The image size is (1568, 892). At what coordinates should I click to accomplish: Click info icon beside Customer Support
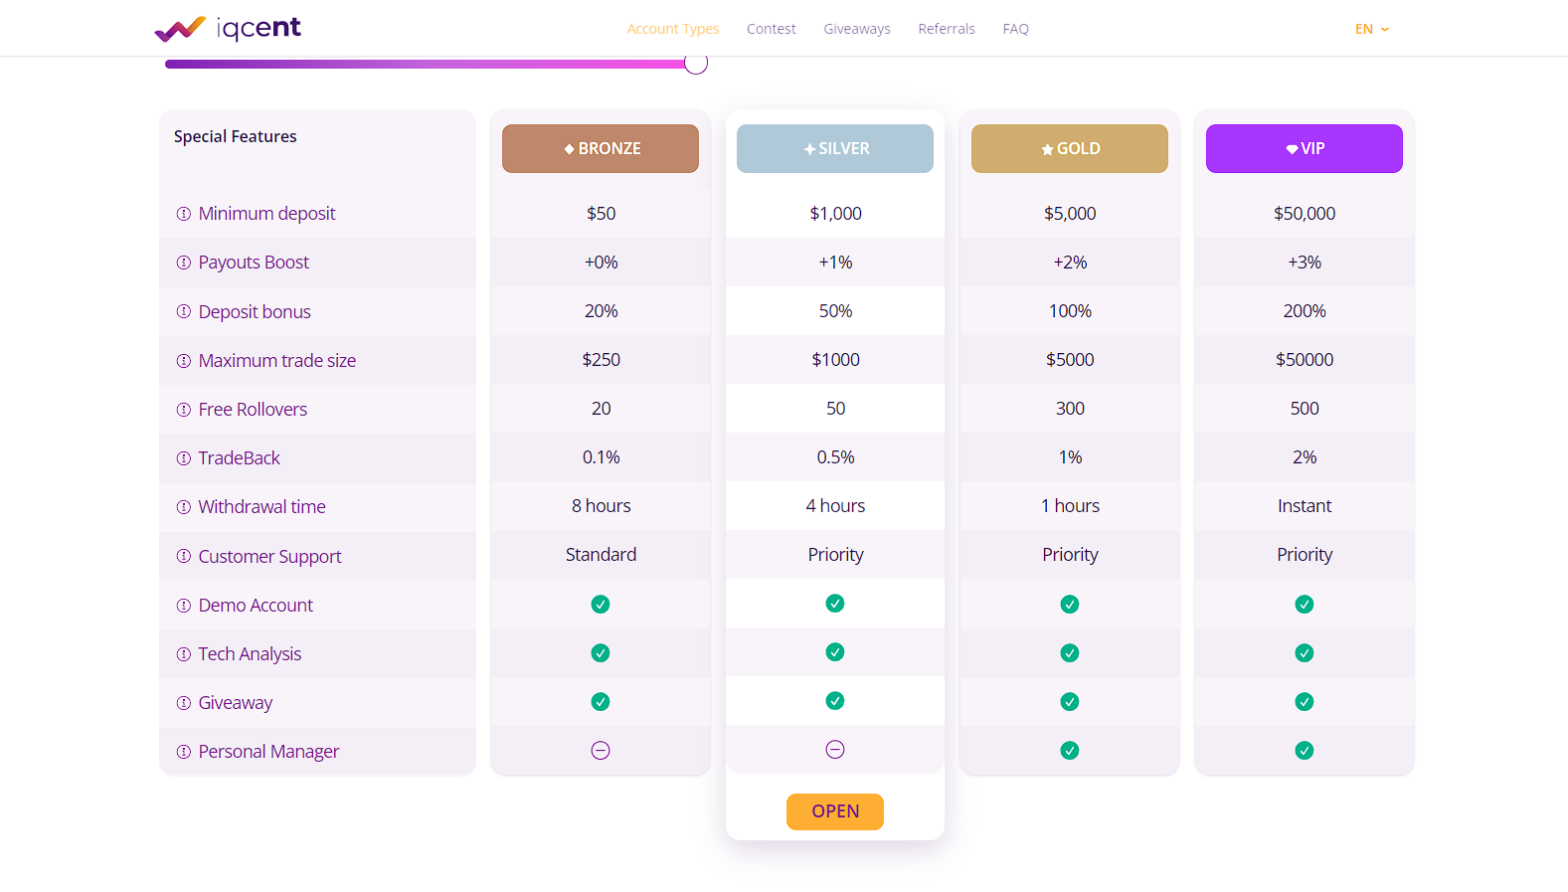[184, 556]
